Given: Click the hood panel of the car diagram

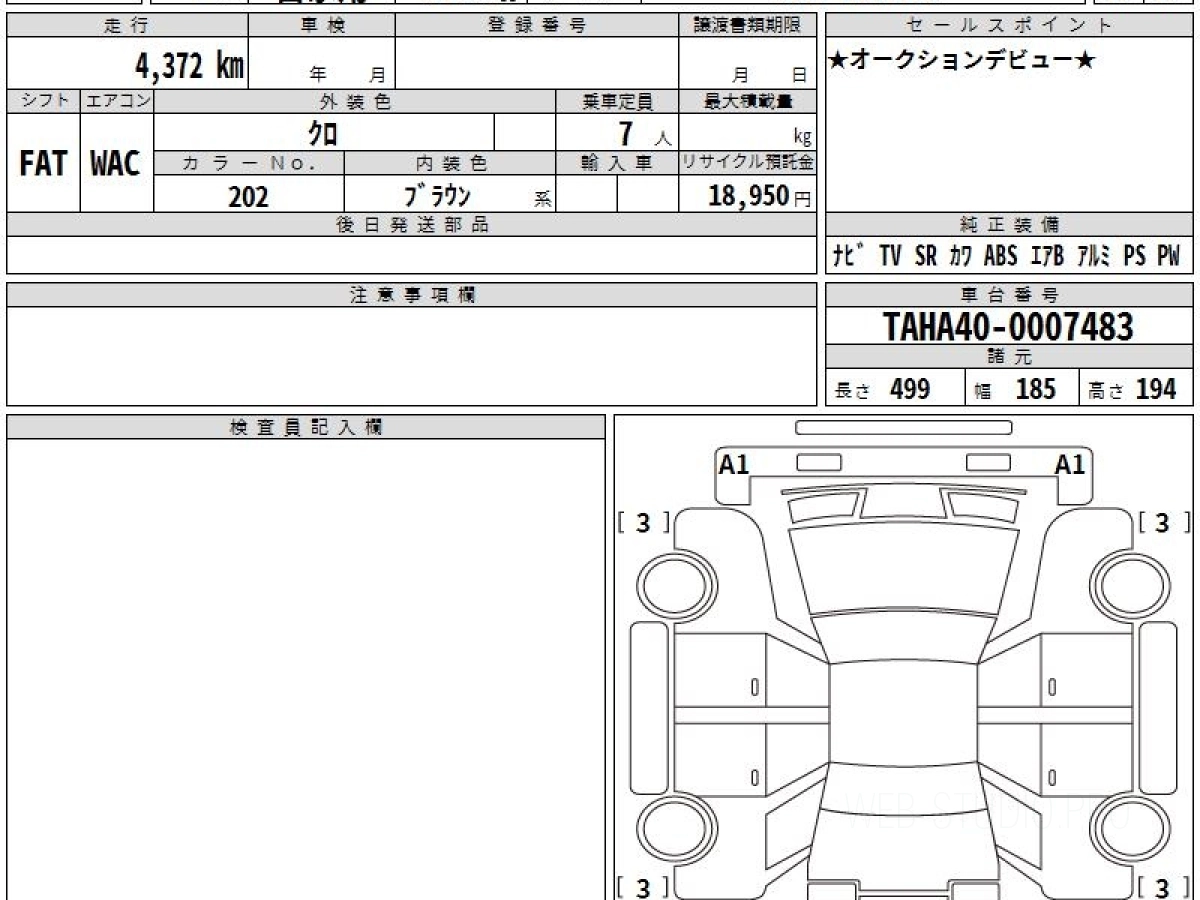Looking at the screenshot, I should [902, 569].
